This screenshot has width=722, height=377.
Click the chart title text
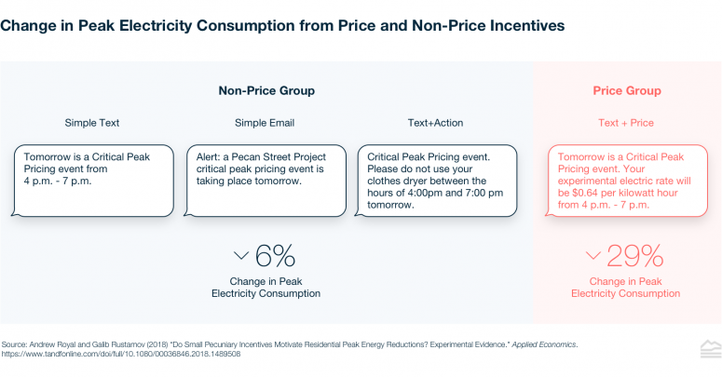pos(282,25)
